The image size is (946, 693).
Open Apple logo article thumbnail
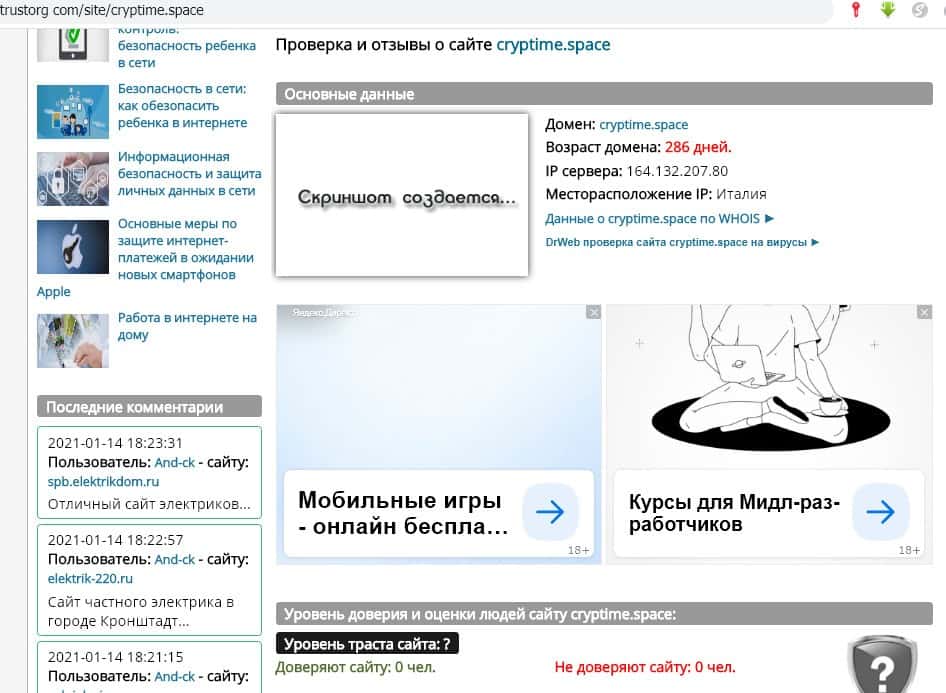[x=73, y=247]
